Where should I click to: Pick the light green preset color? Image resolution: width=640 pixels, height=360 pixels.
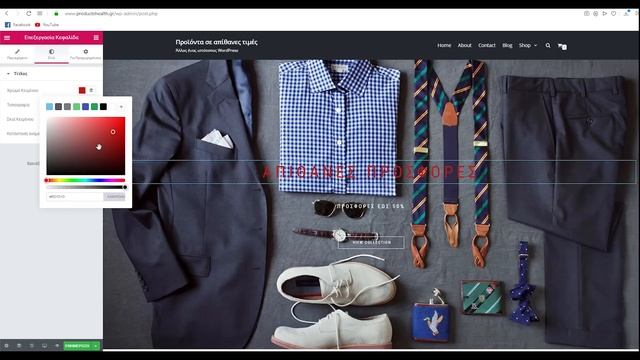76,107
